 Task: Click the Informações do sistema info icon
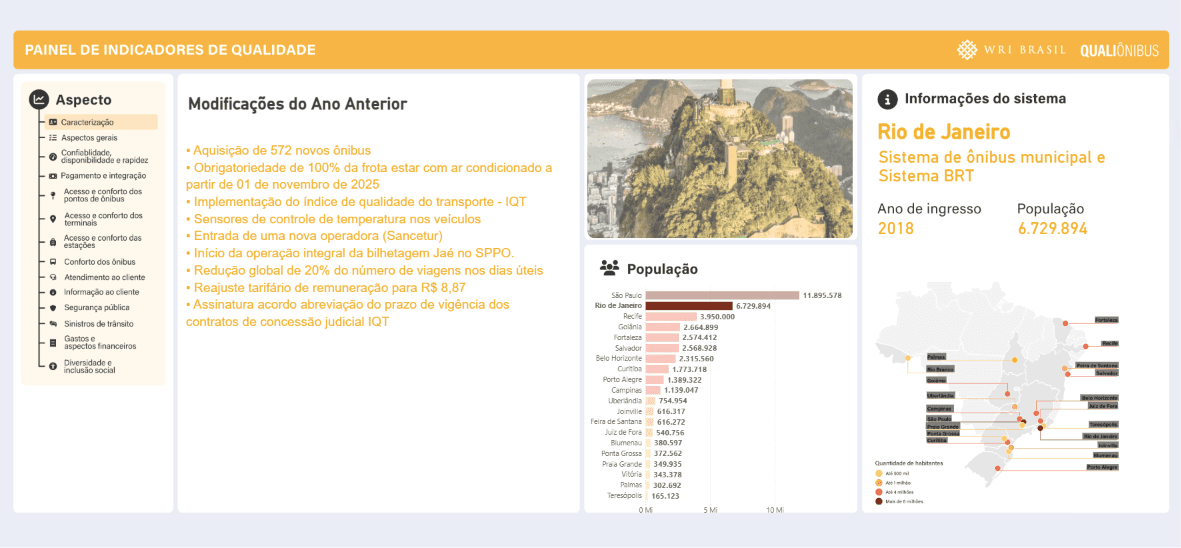click(x=889, y=99)
